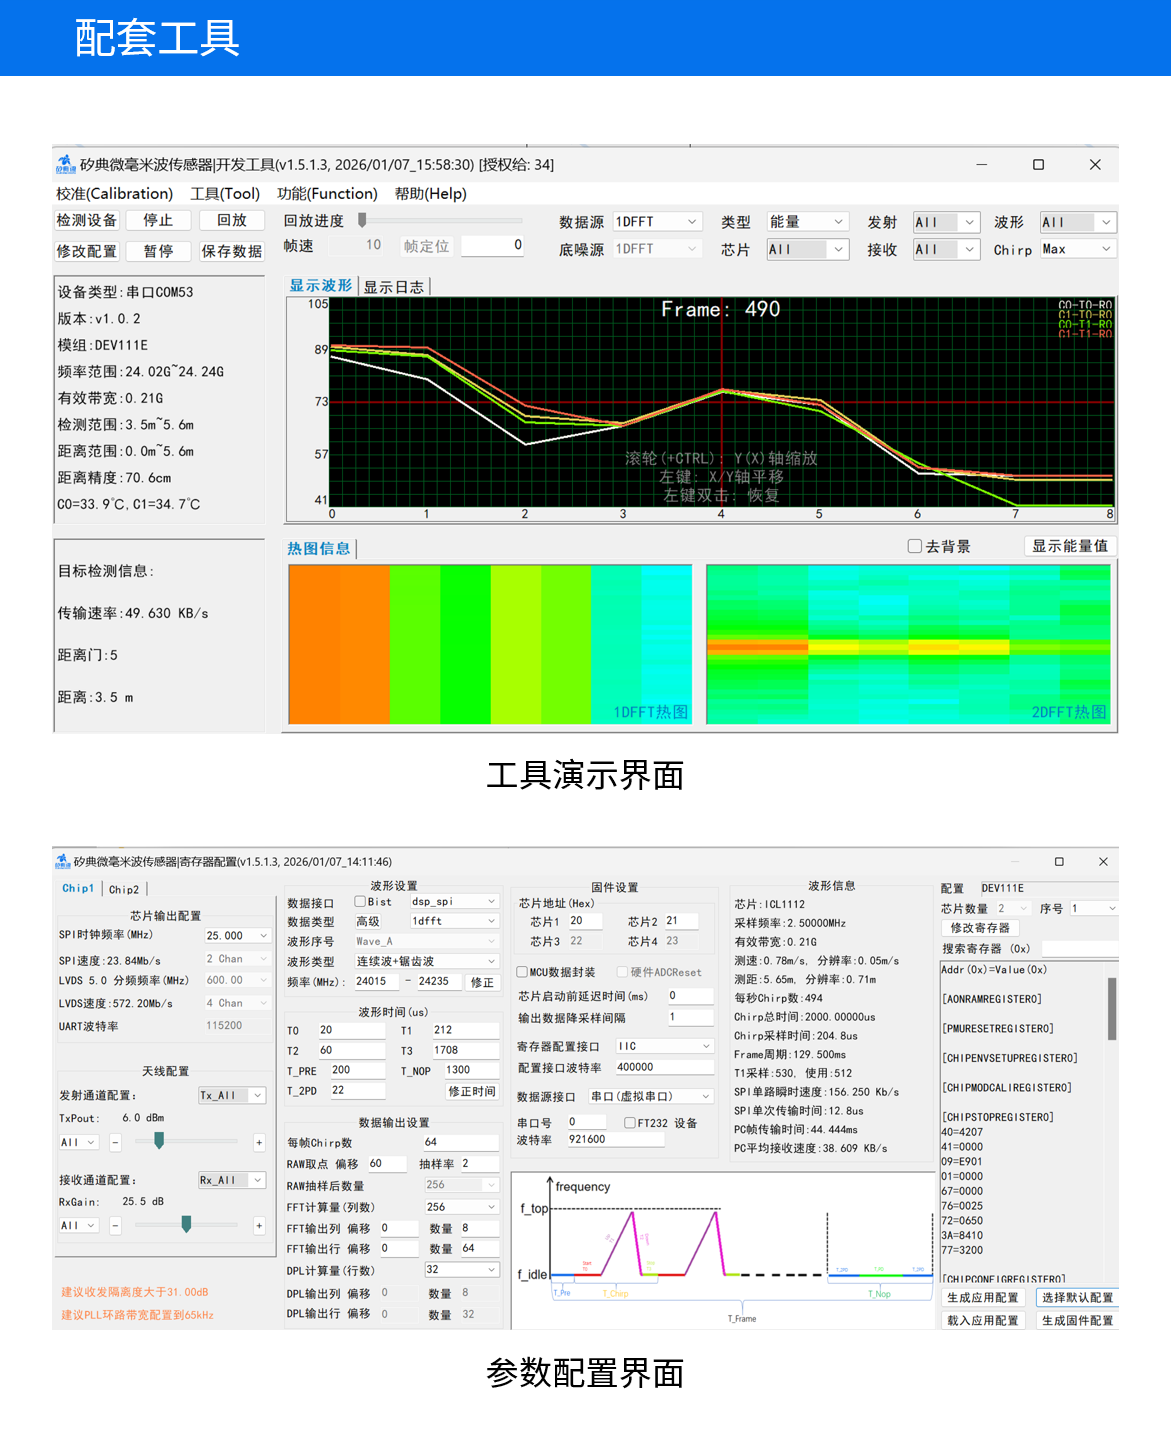Click the 生成固件配置 button
The height and width of the screenshot is (1445, 1171).
coord(1077,1320)
